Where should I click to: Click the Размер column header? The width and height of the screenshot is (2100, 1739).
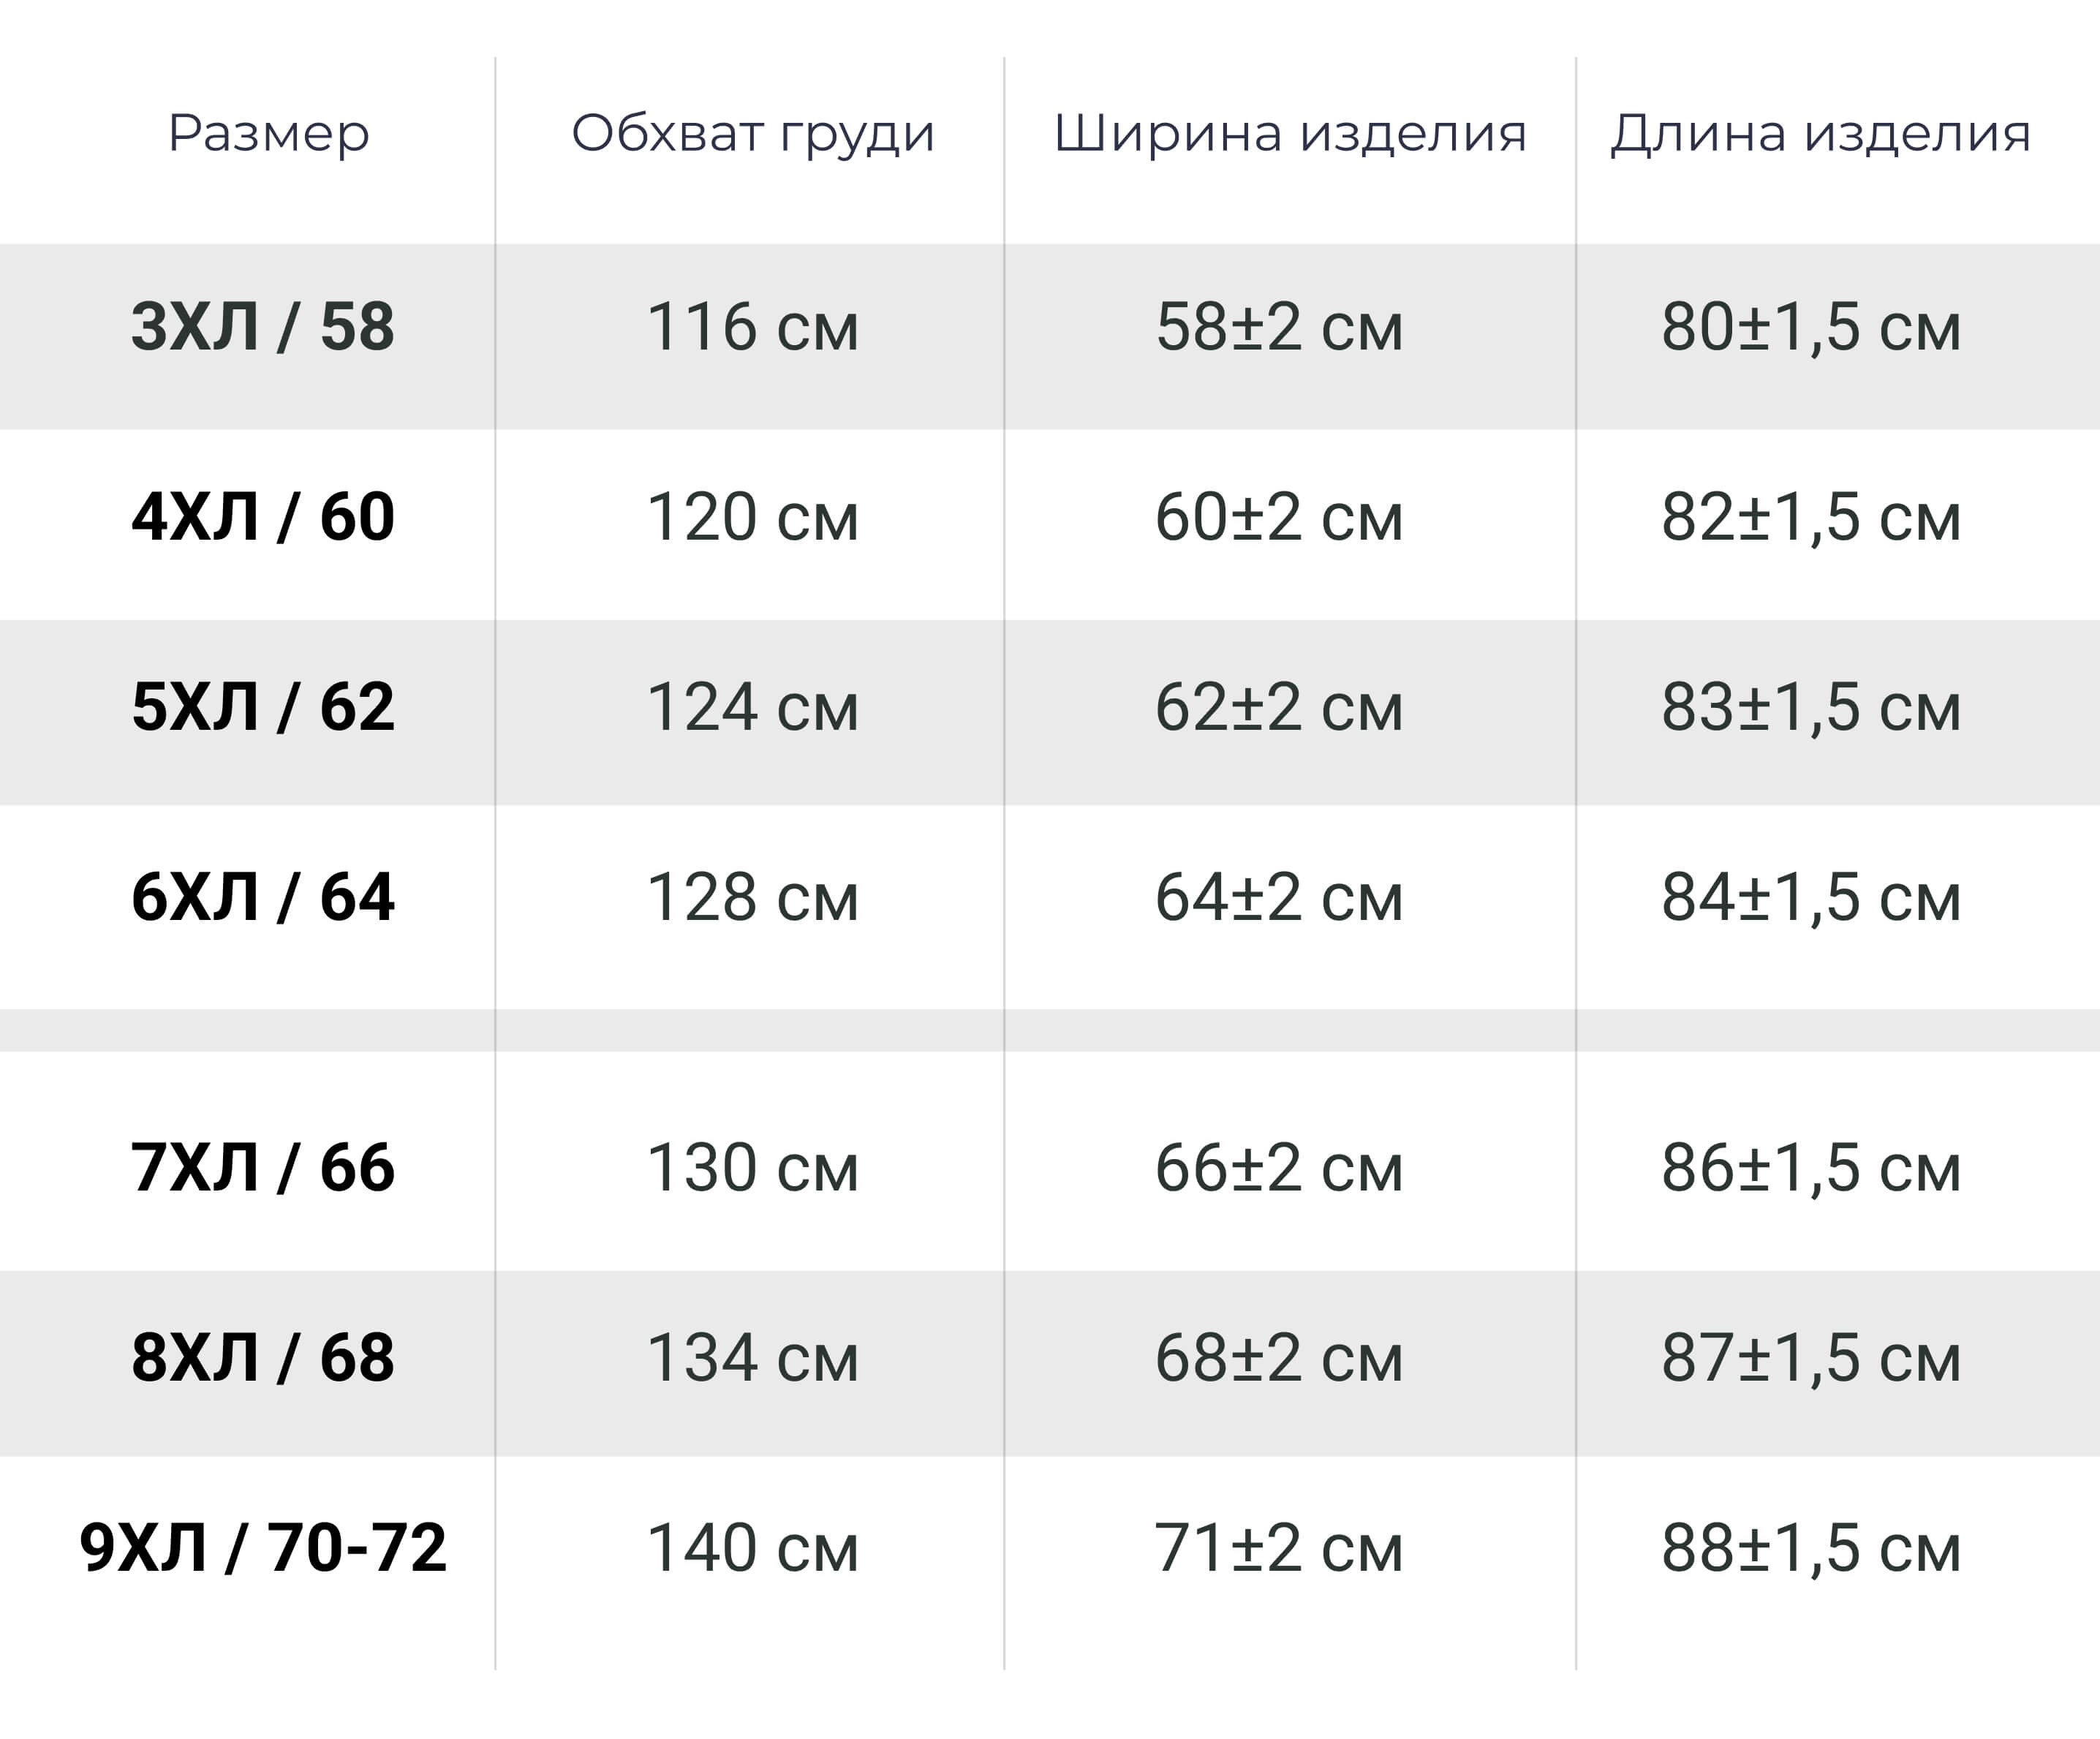tap(268, 133)
